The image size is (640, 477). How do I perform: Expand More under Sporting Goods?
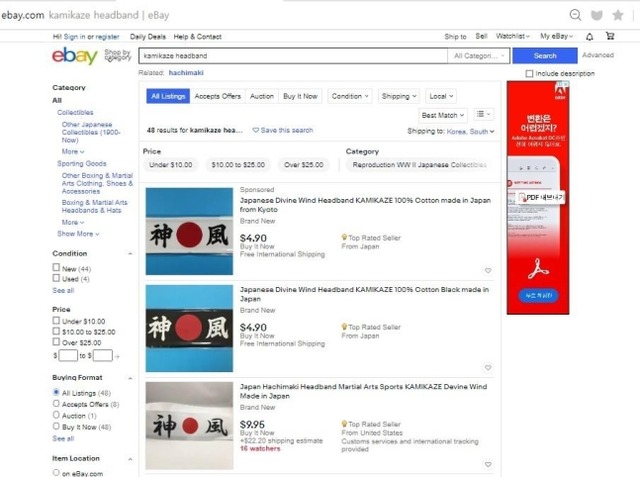[73, 222]
